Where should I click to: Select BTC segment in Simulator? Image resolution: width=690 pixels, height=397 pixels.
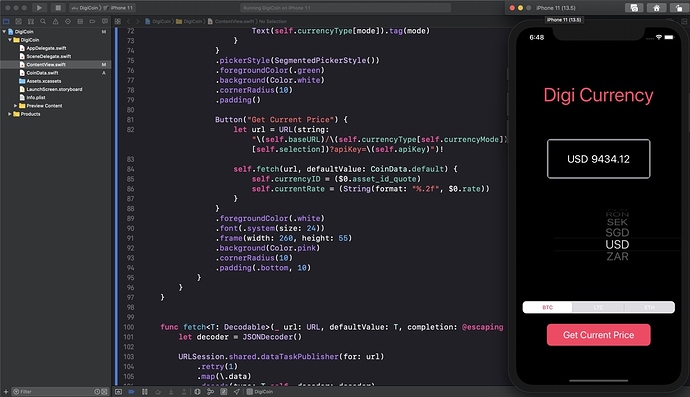point(547,307)
